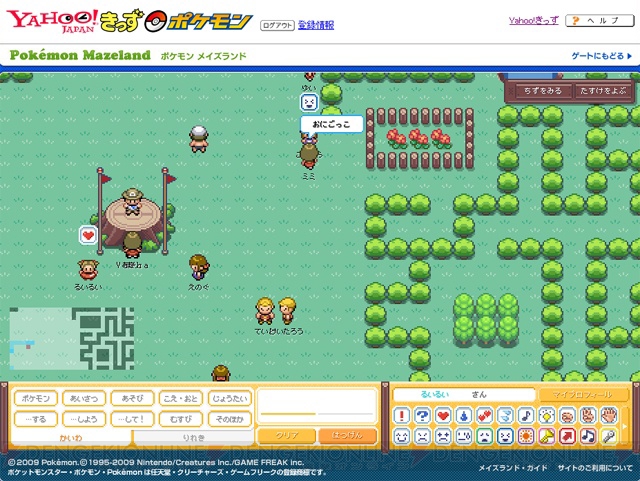
Task: Select the blank face with sweat emote
Action: point(464,436)
